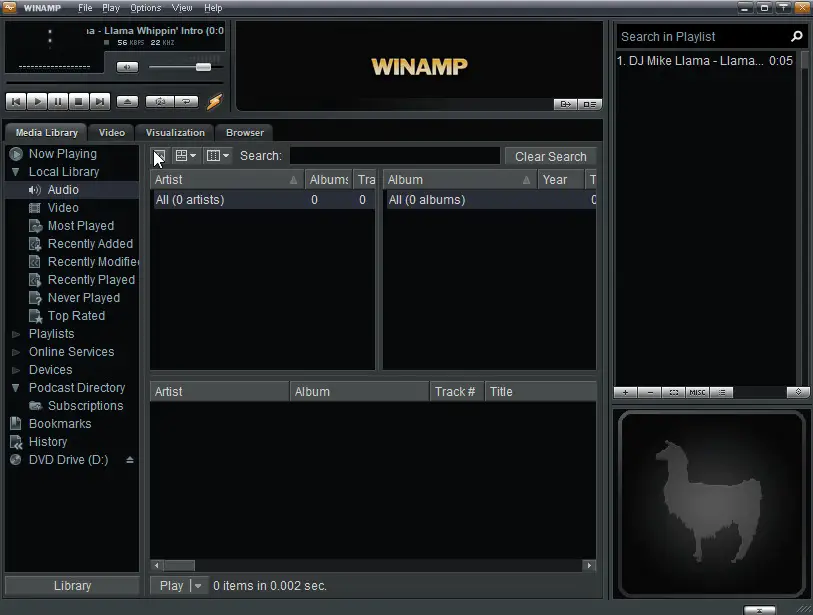The image size is (813, 615).
Task: Expand the Online Services tree node
Action: point(16,352)
